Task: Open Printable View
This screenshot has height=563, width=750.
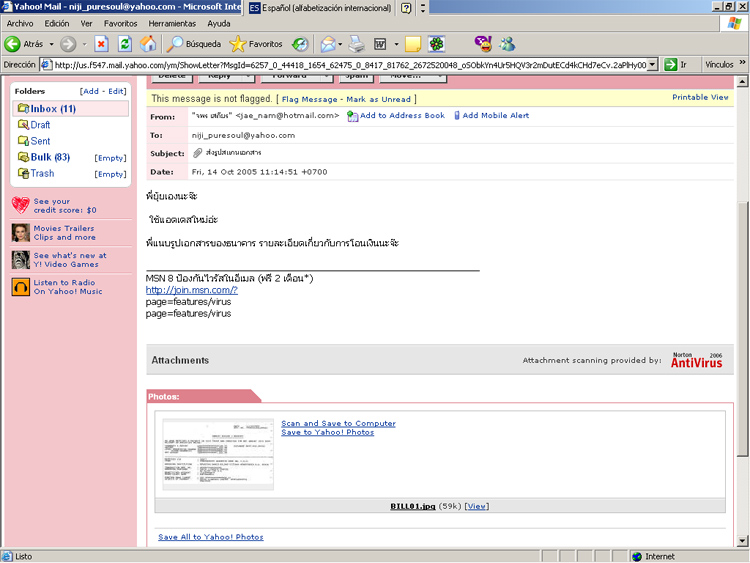Action: [700, 97]
